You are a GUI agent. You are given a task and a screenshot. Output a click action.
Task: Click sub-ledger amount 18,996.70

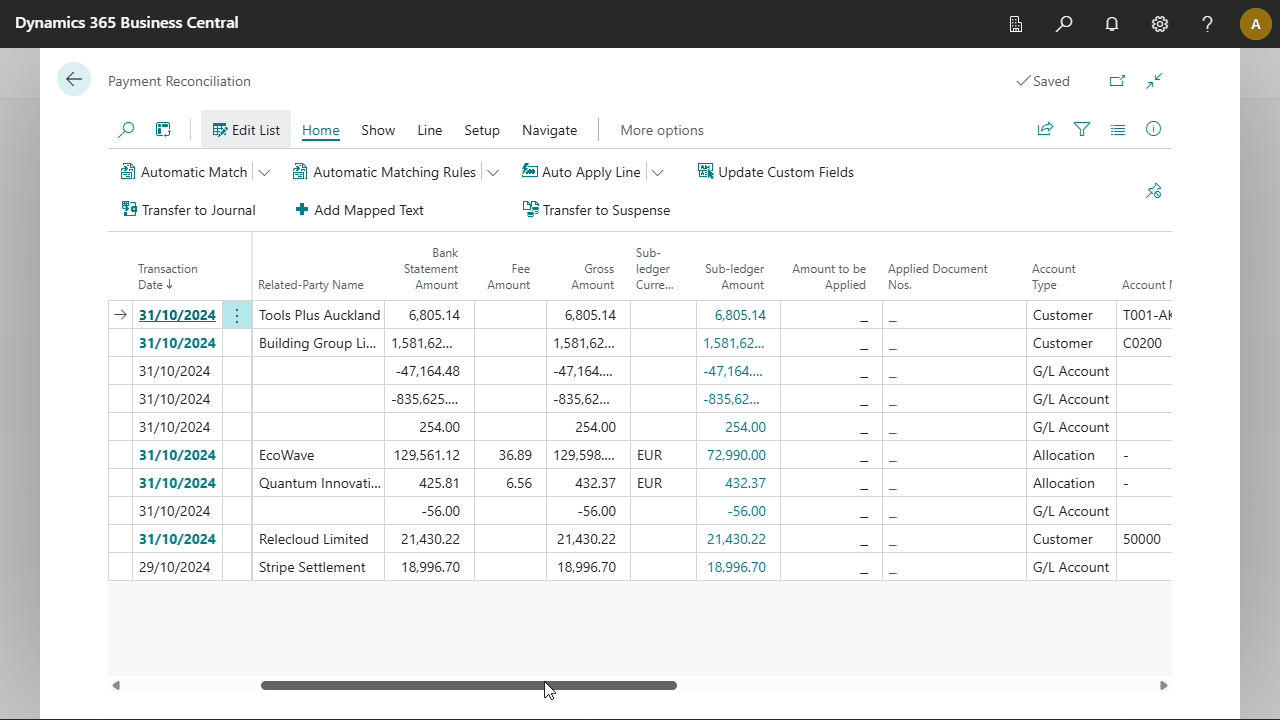point(736,567)
